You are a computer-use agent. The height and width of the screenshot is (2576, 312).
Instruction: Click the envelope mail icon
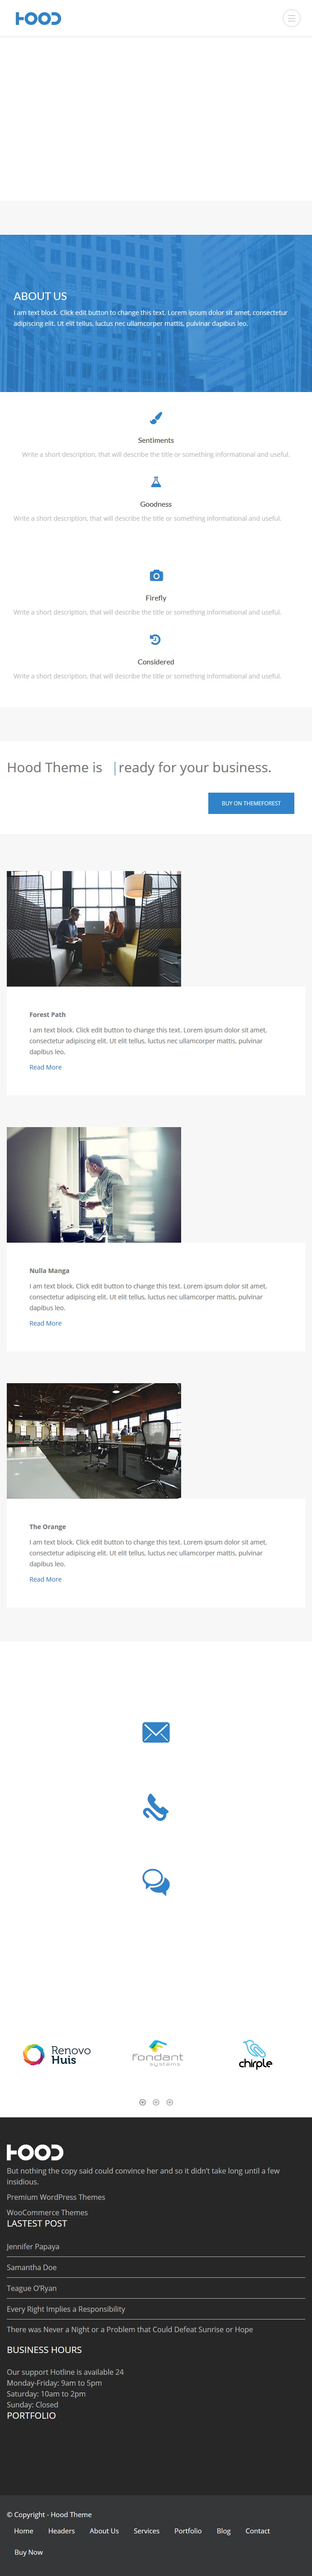tap(156, 1732)
